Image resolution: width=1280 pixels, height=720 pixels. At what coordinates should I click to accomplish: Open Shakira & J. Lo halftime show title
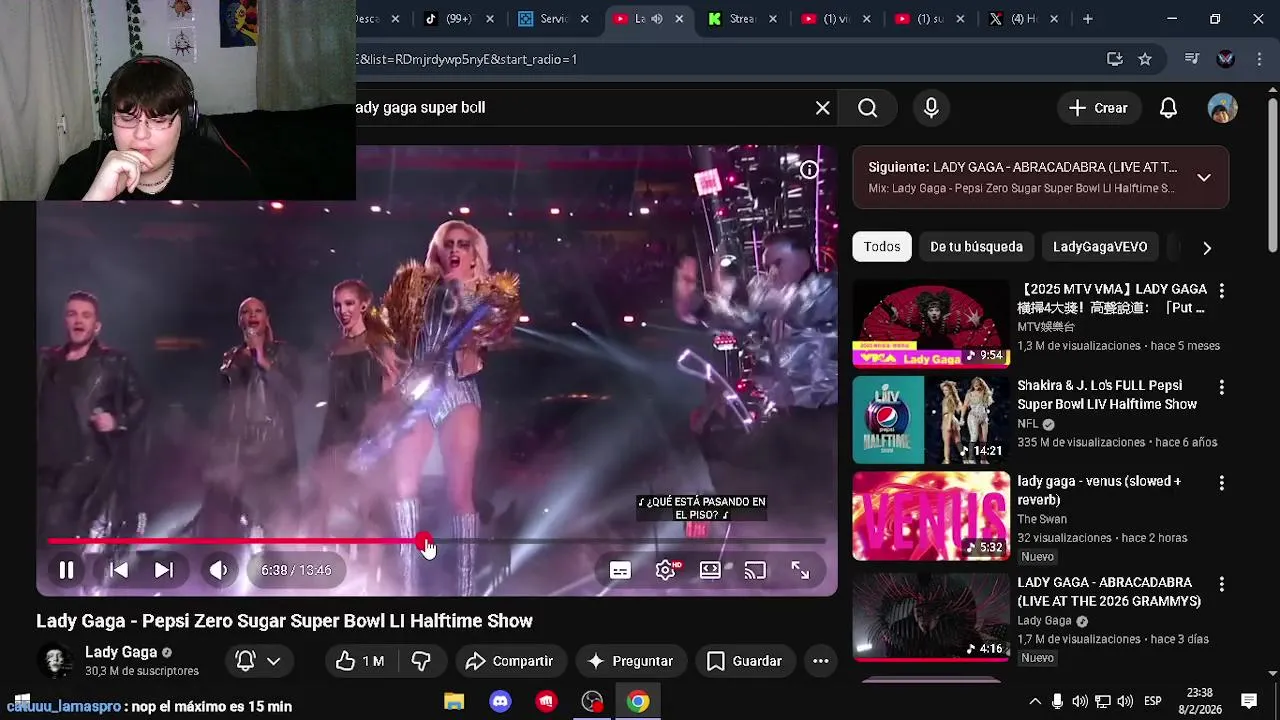[1107, 395]
